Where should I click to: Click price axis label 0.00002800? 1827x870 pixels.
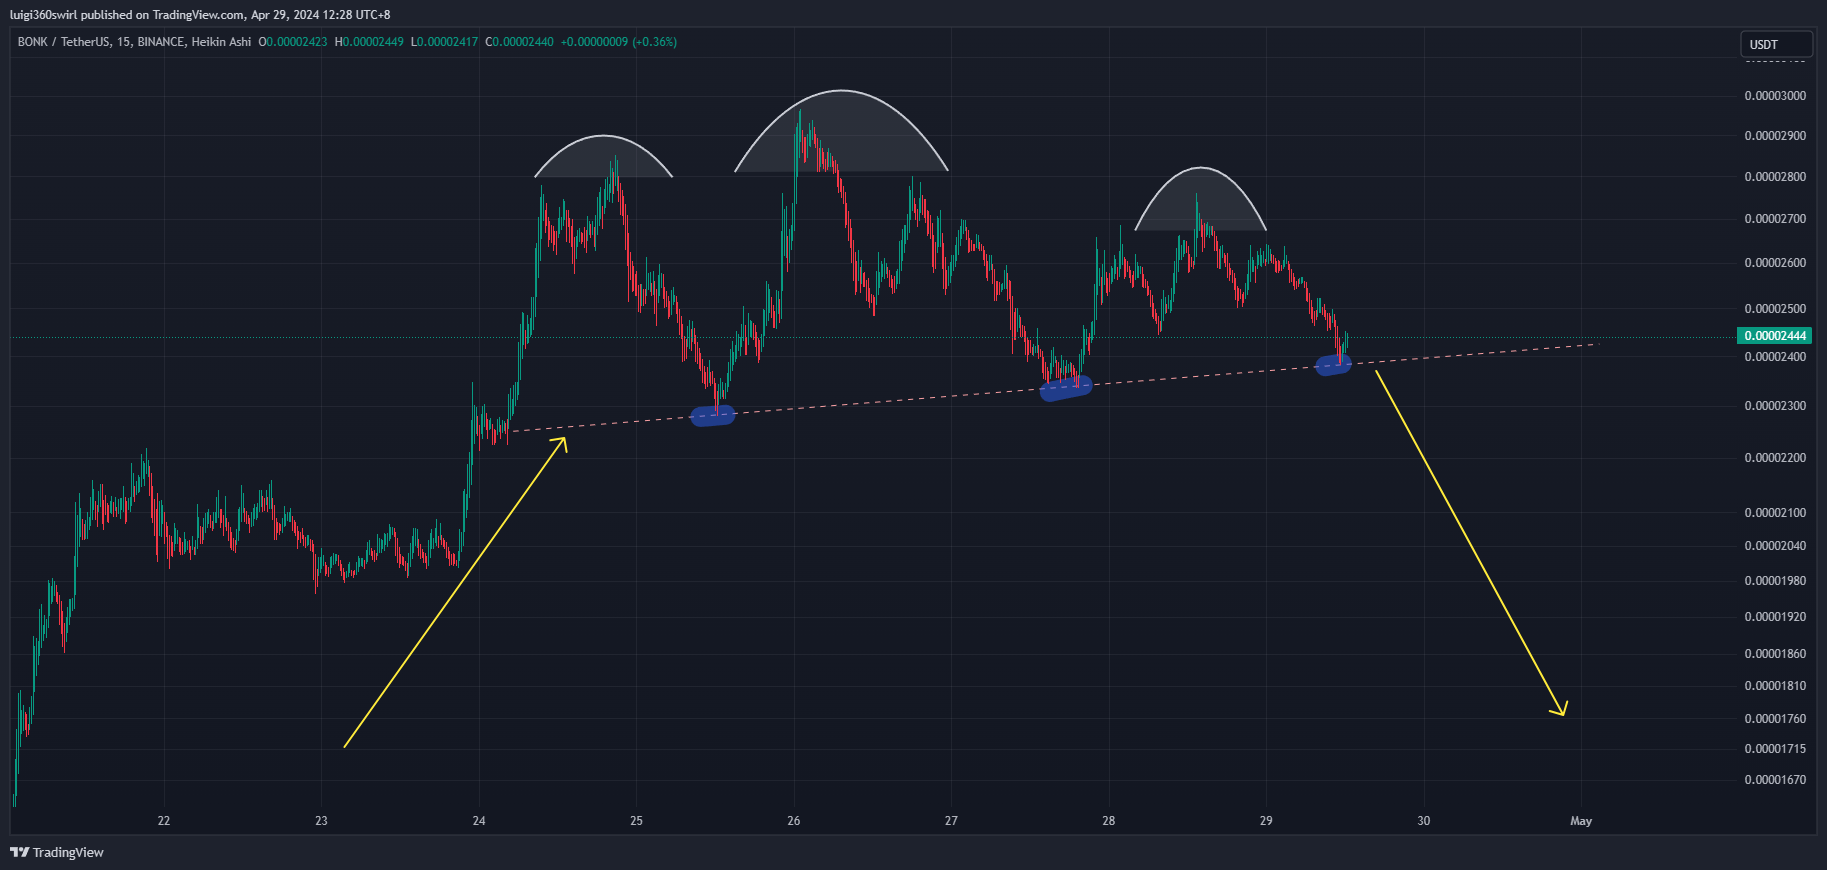click(1775, 177)
